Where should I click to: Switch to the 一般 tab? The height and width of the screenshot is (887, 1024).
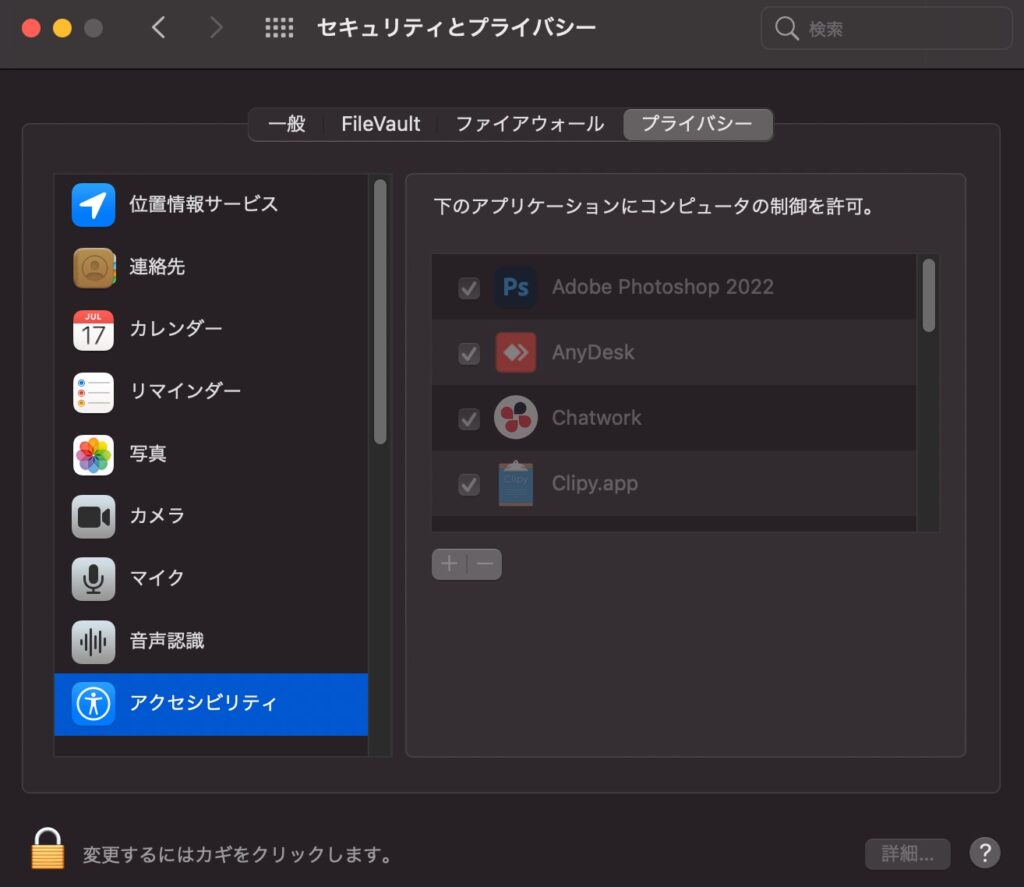pyautogui.click(x=287, y=125)
